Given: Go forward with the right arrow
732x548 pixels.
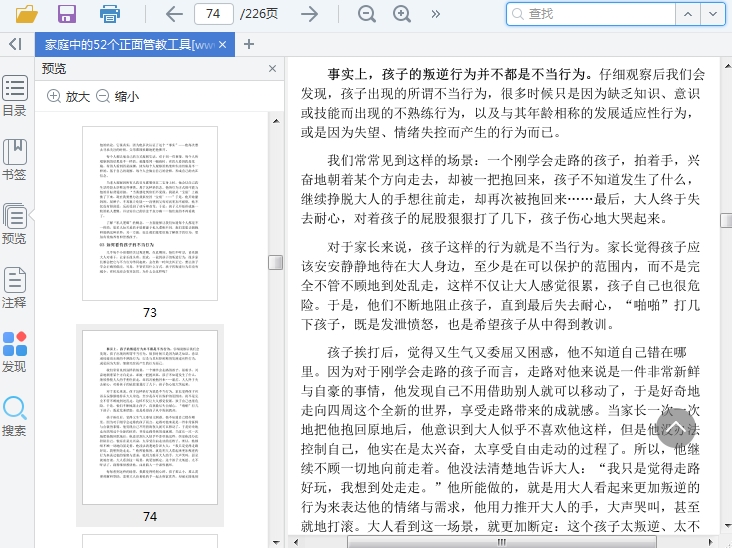Looking at the screenshot, I should coord(310,14).
